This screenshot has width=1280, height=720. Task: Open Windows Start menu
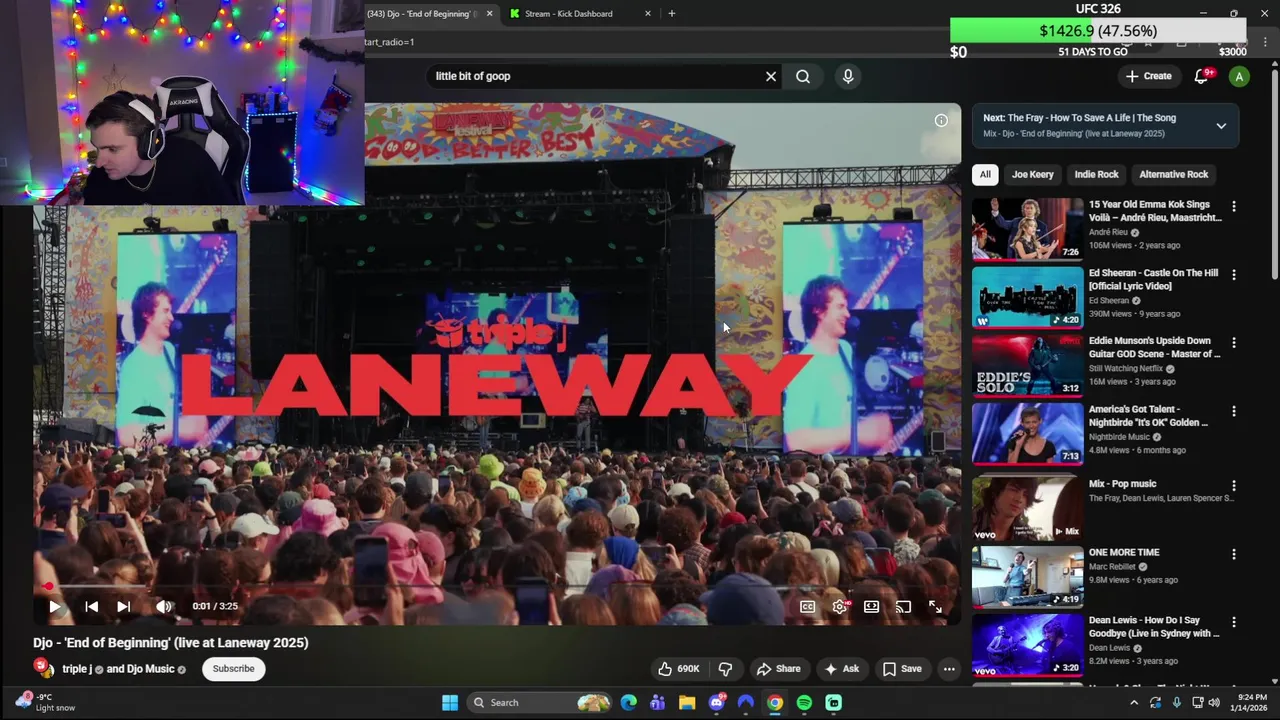450,703
